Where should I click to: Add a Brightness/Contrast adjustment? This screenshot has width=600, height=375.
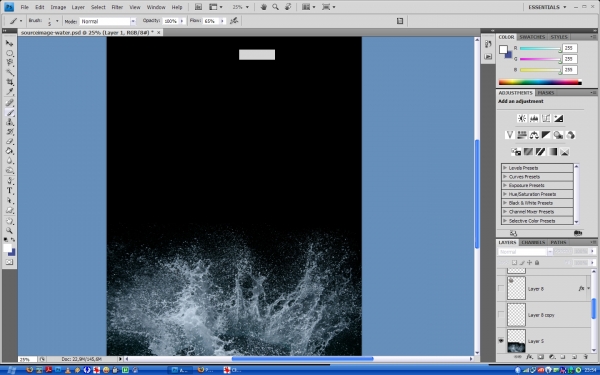pyautogui.click(x=522, y=118)
